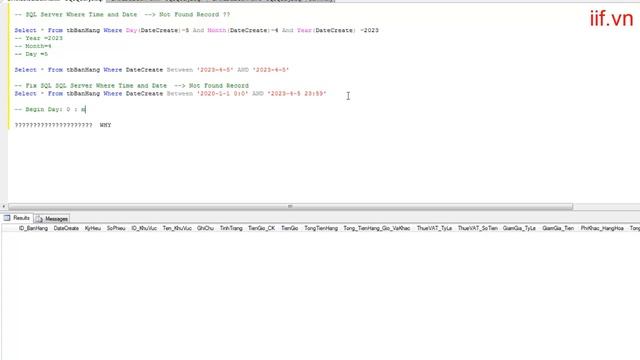
Task: Click the KyHieu column header
Action: click(x=93, y=228)
